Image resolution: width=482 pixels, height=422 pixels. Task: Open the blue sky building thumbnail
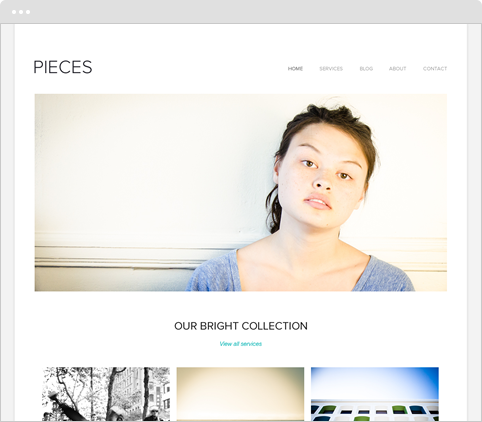coord(375,394)
